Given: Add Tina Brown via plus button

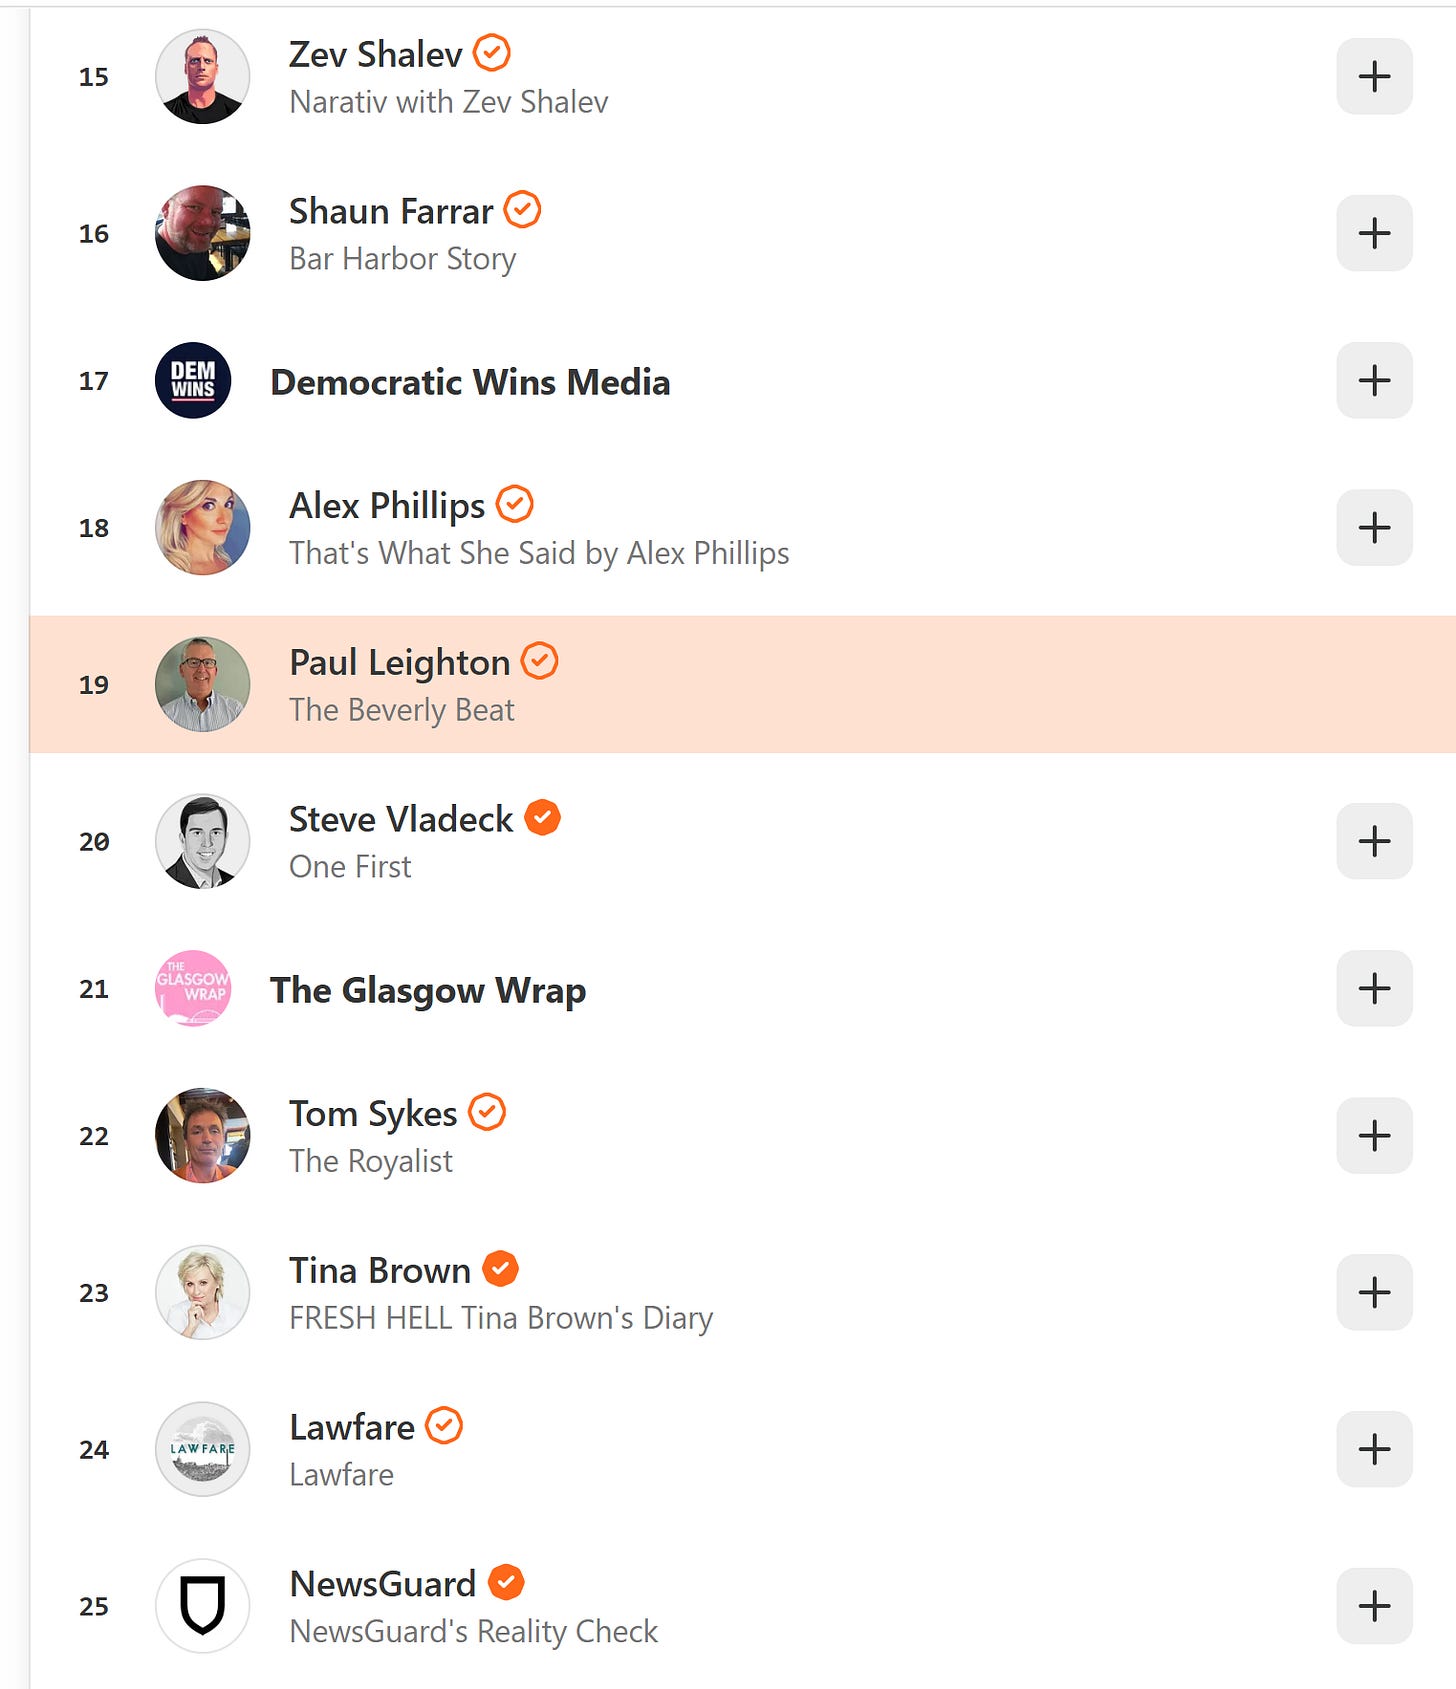Looking at the screenshot, I should click(x=1374, y=1292).
